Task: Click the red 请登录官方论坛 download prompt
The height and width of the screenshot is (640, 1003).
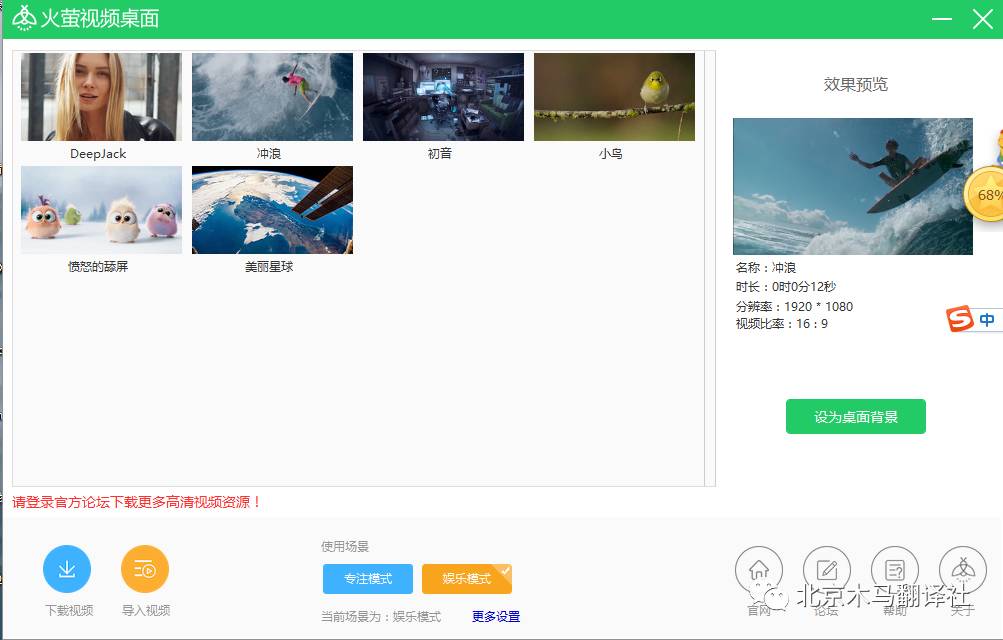Action: [x=136, y=502]
